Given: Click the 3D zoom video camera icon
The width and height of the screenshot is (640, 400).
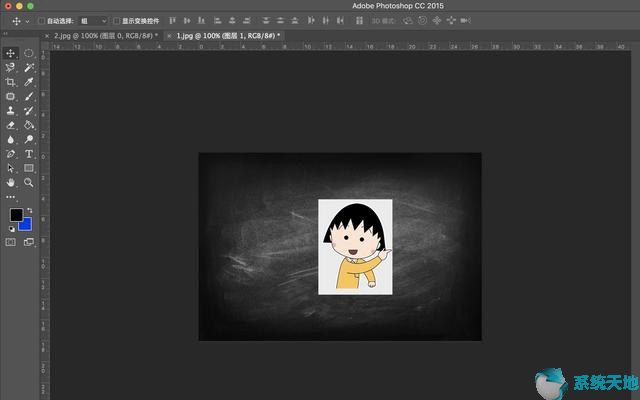Looking at the screenshot, I should (x=466, y=20).
